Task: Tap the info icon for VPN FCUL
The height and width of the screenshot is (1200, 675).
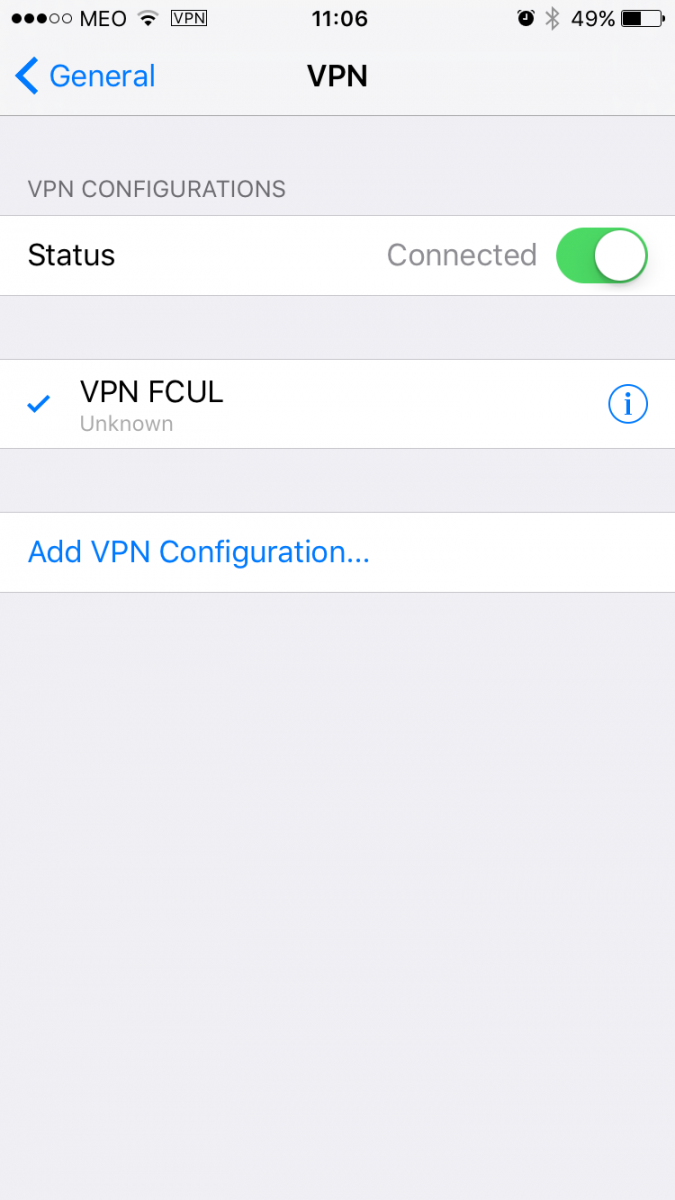Action: (628, 404)
